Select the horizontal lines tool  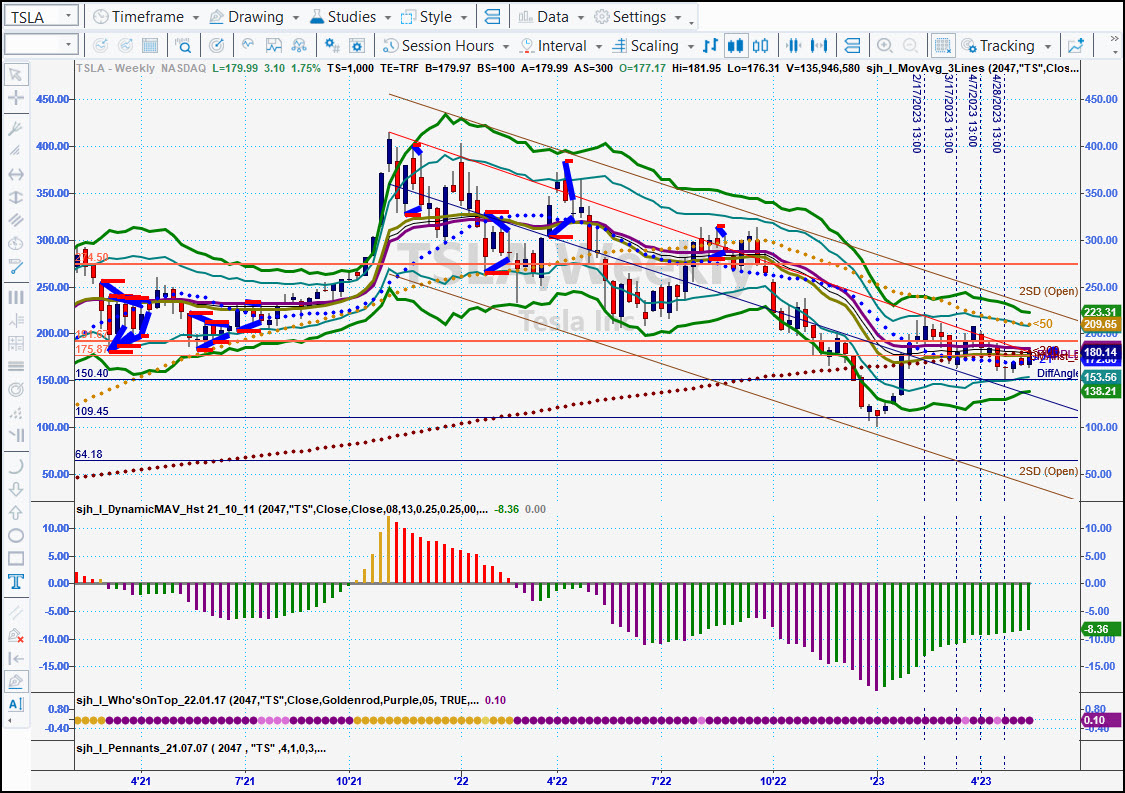coord(15,366)
